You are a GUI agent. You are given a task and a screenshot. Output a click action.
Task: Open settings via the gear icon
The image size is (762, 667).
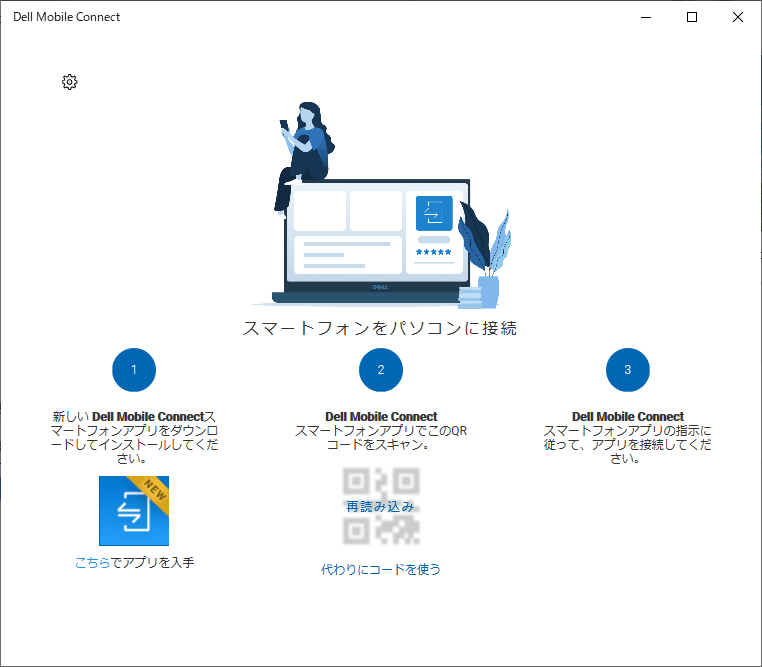coord(69,82)
